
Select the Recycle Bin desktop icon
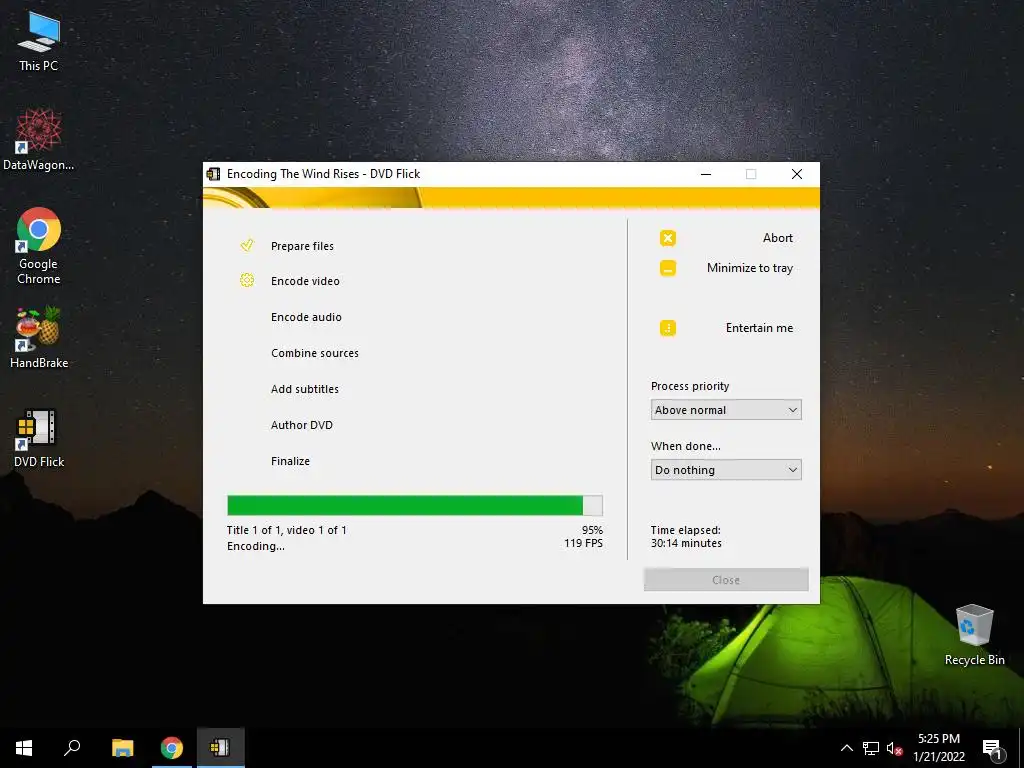[974, 635]
